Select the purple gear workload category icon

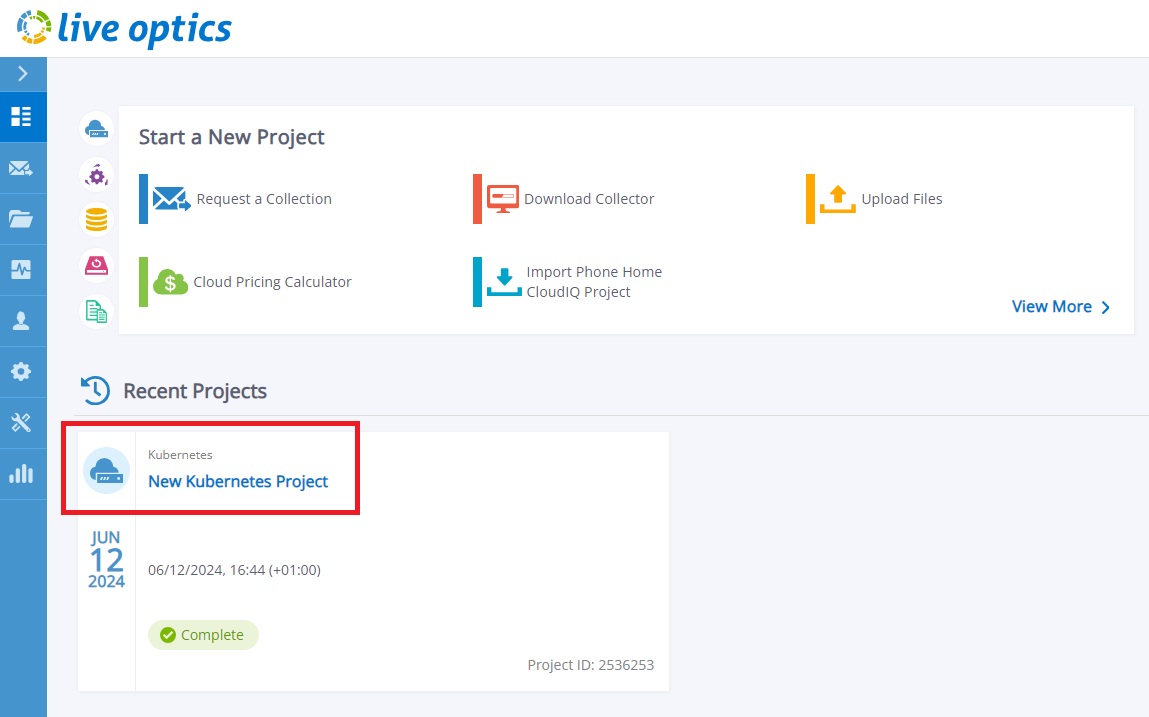click(96, 175)
